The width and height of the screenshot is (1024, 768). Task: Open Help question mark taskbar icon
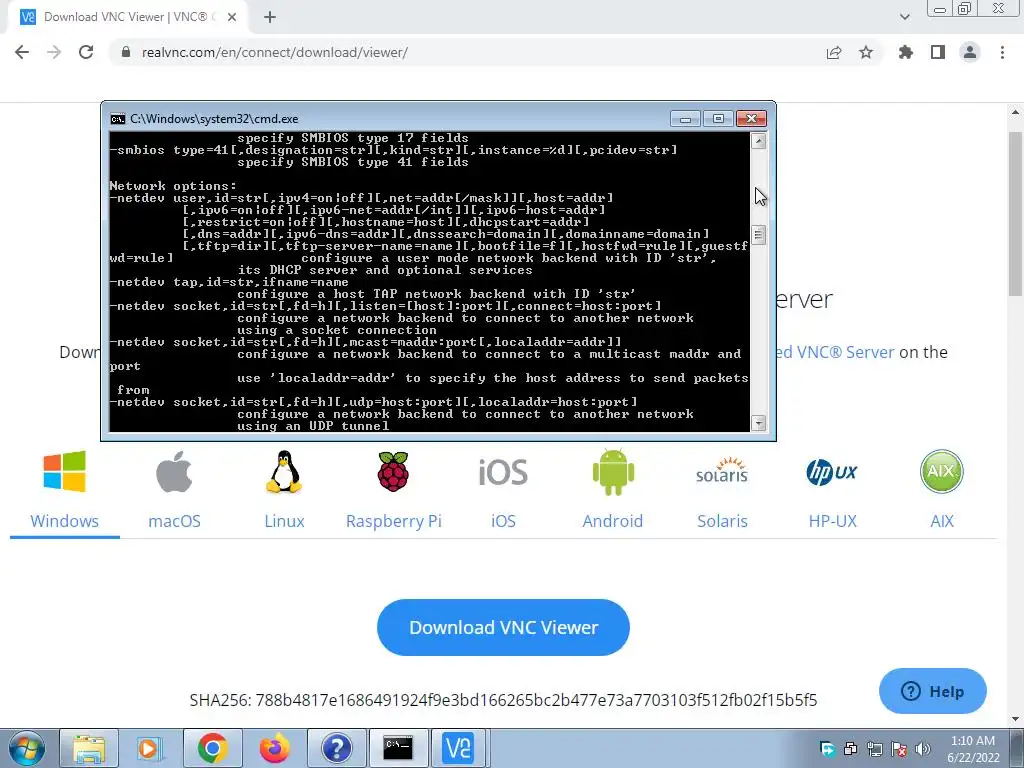click(x=336, y=748)
